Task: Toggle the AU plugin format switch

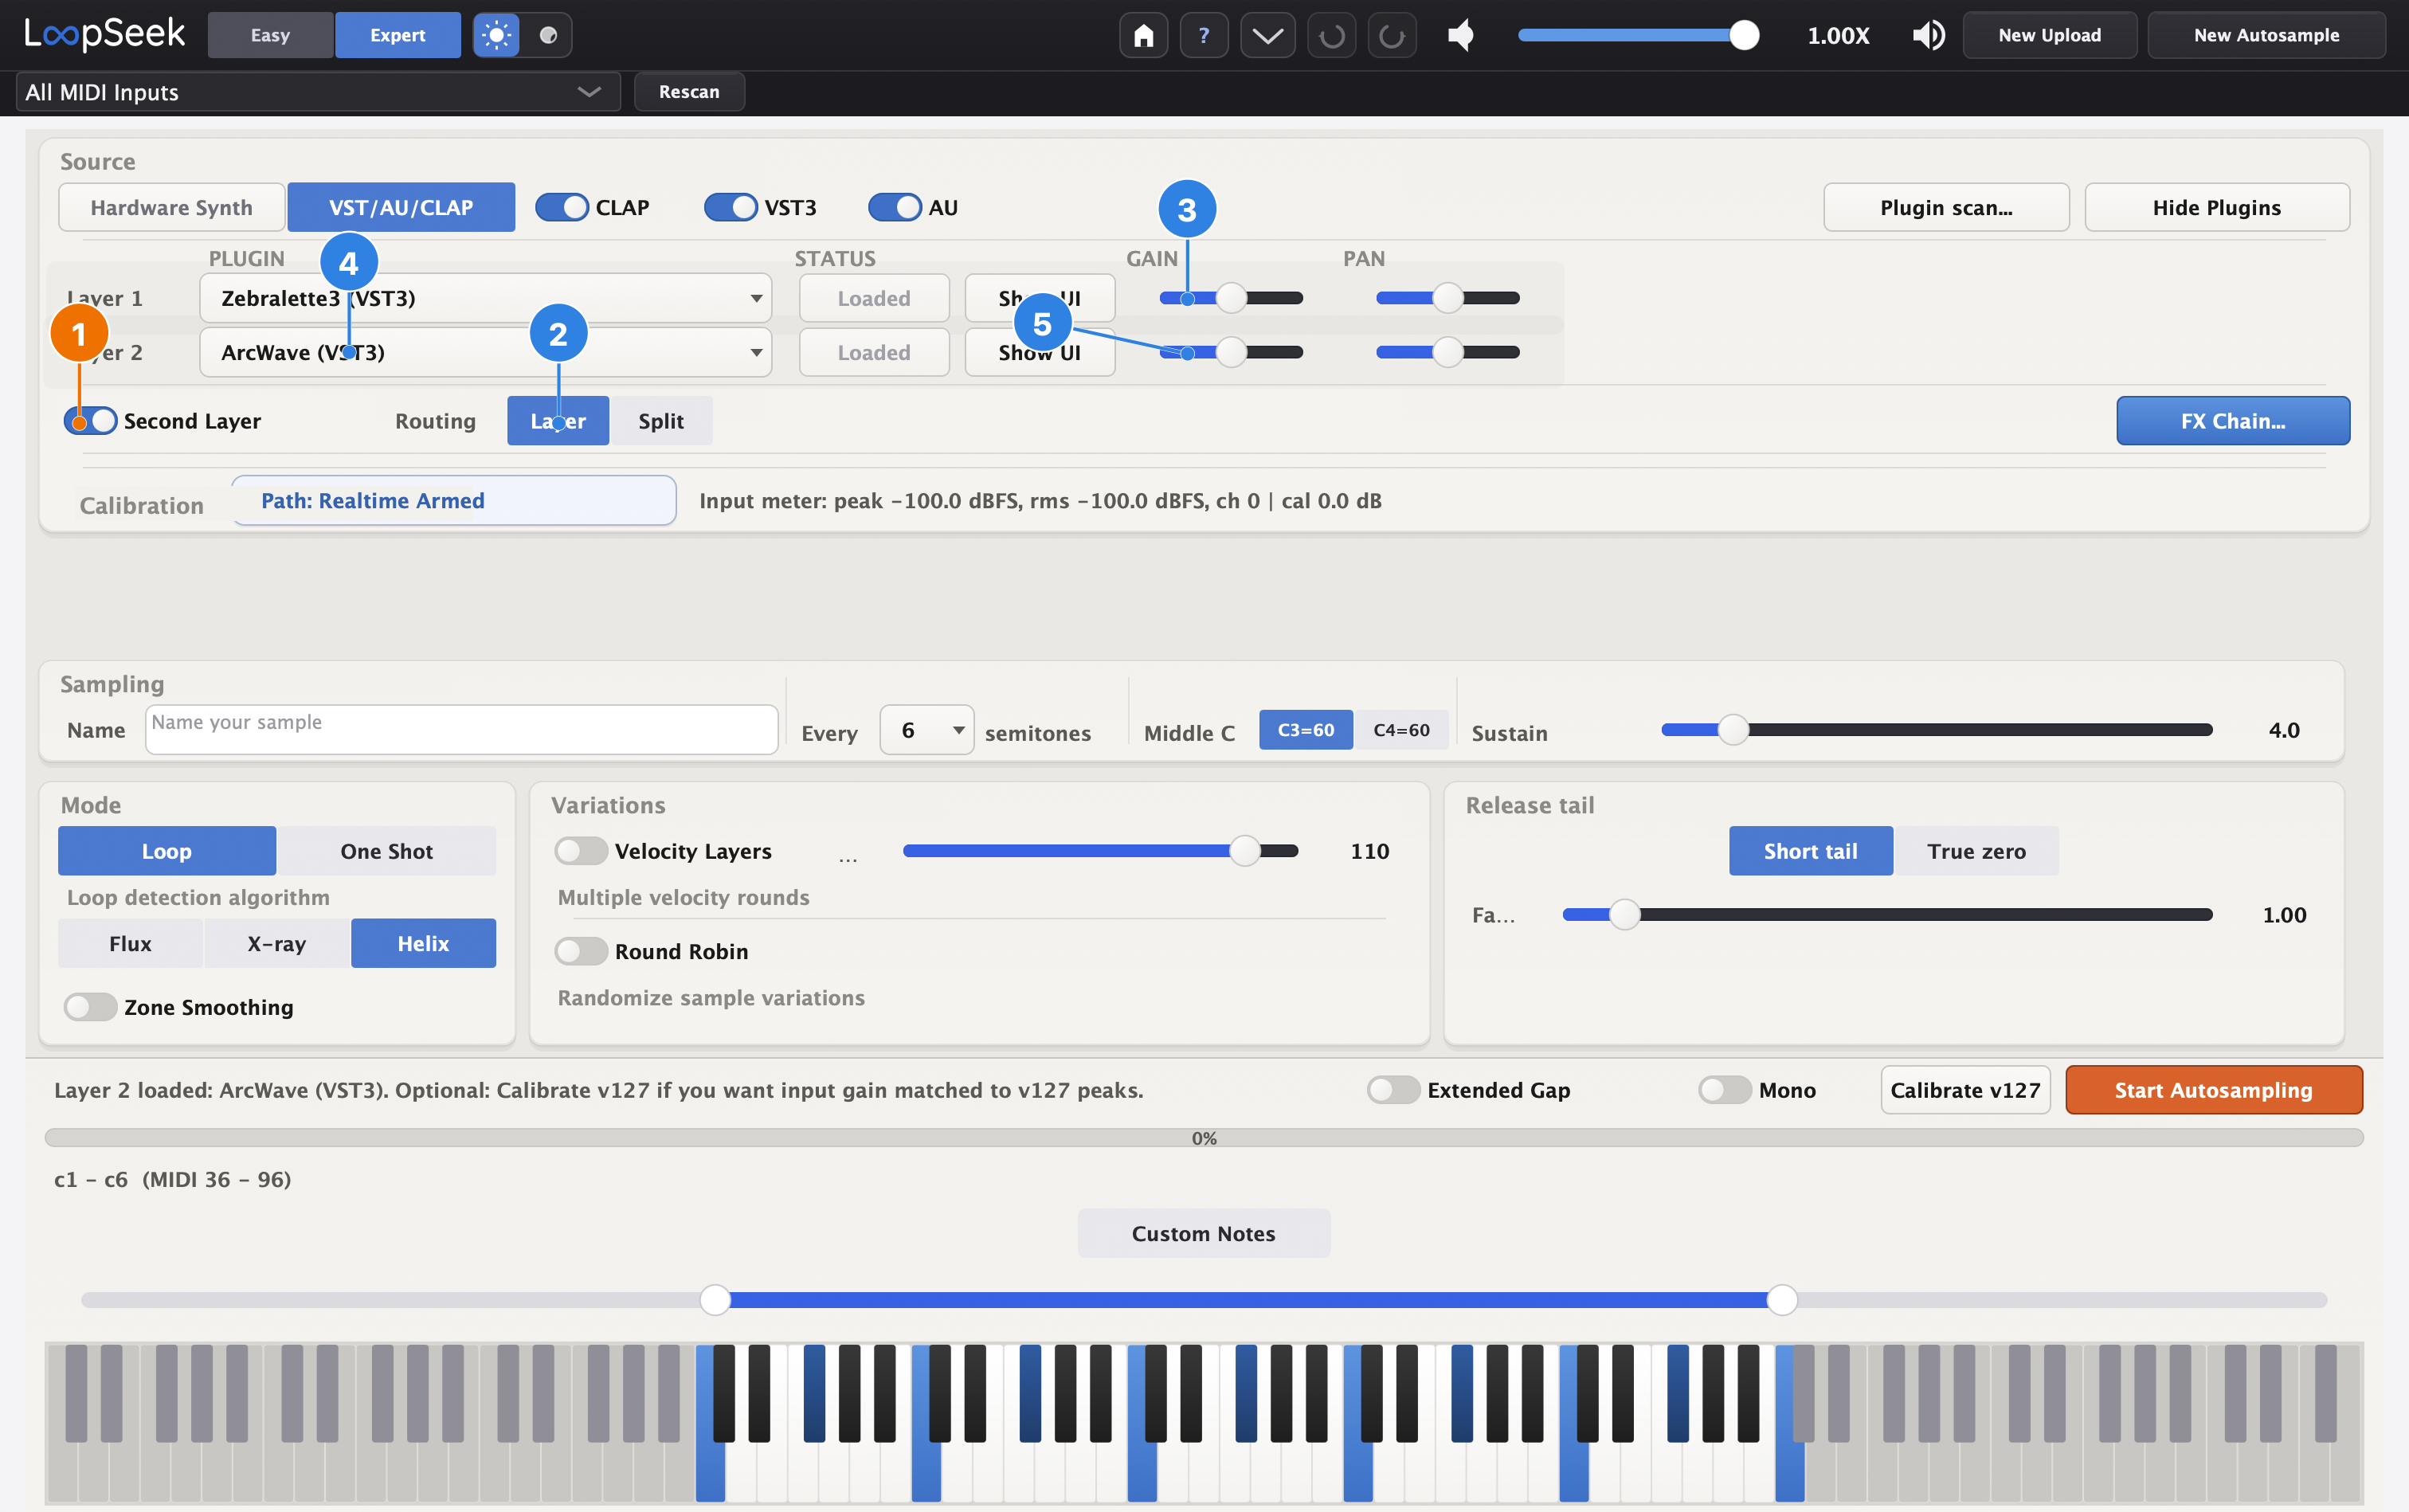Action: pyautogui.click(x=894, y=208)
